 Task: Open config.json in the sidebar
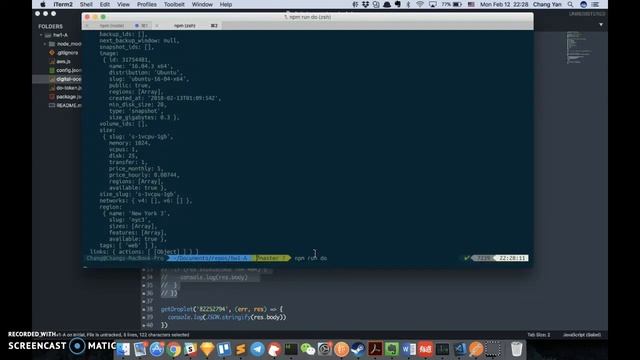click(68, 70)
